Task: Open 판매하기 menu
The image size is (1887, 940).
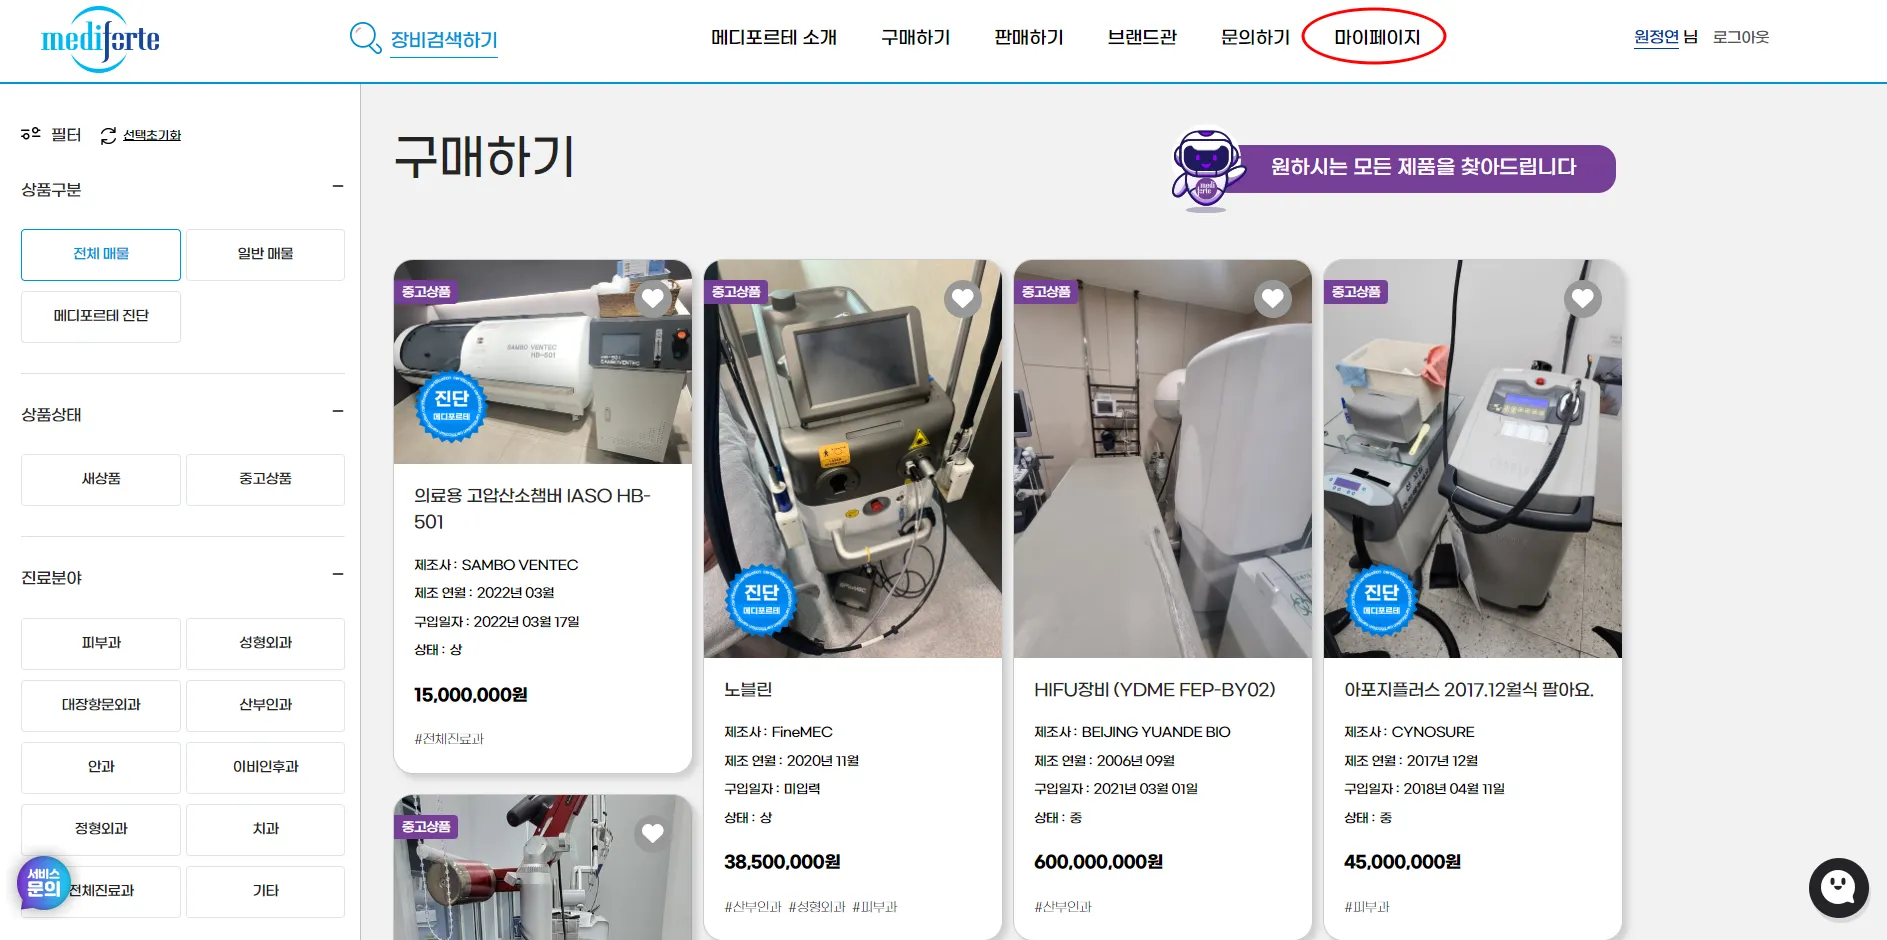Action: [x=1029, y=38]
